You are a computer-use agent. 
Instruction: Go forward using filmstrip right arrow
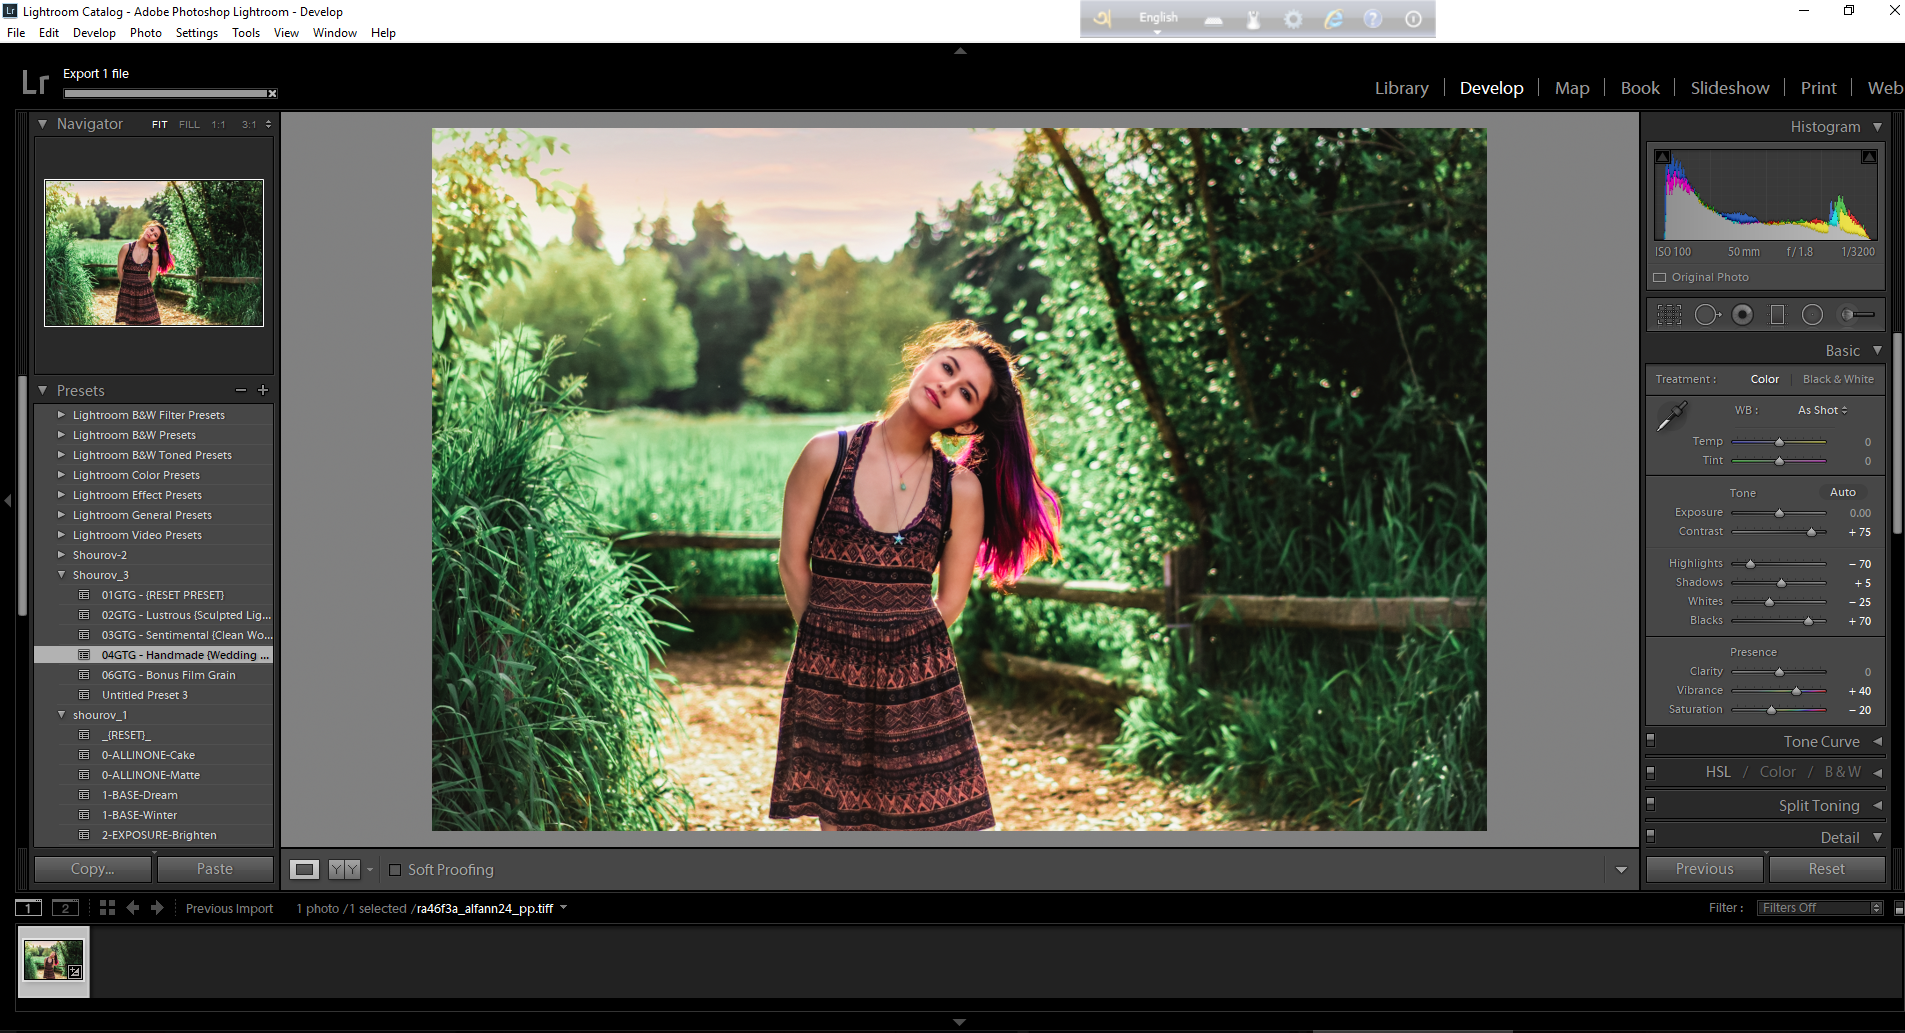(x=157, y=908)
